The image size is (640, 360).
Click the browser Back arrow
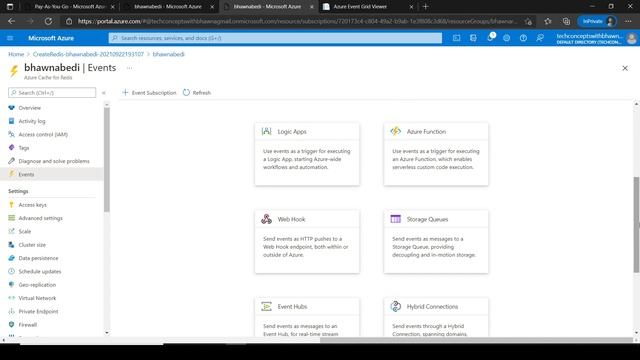[11, 21]
